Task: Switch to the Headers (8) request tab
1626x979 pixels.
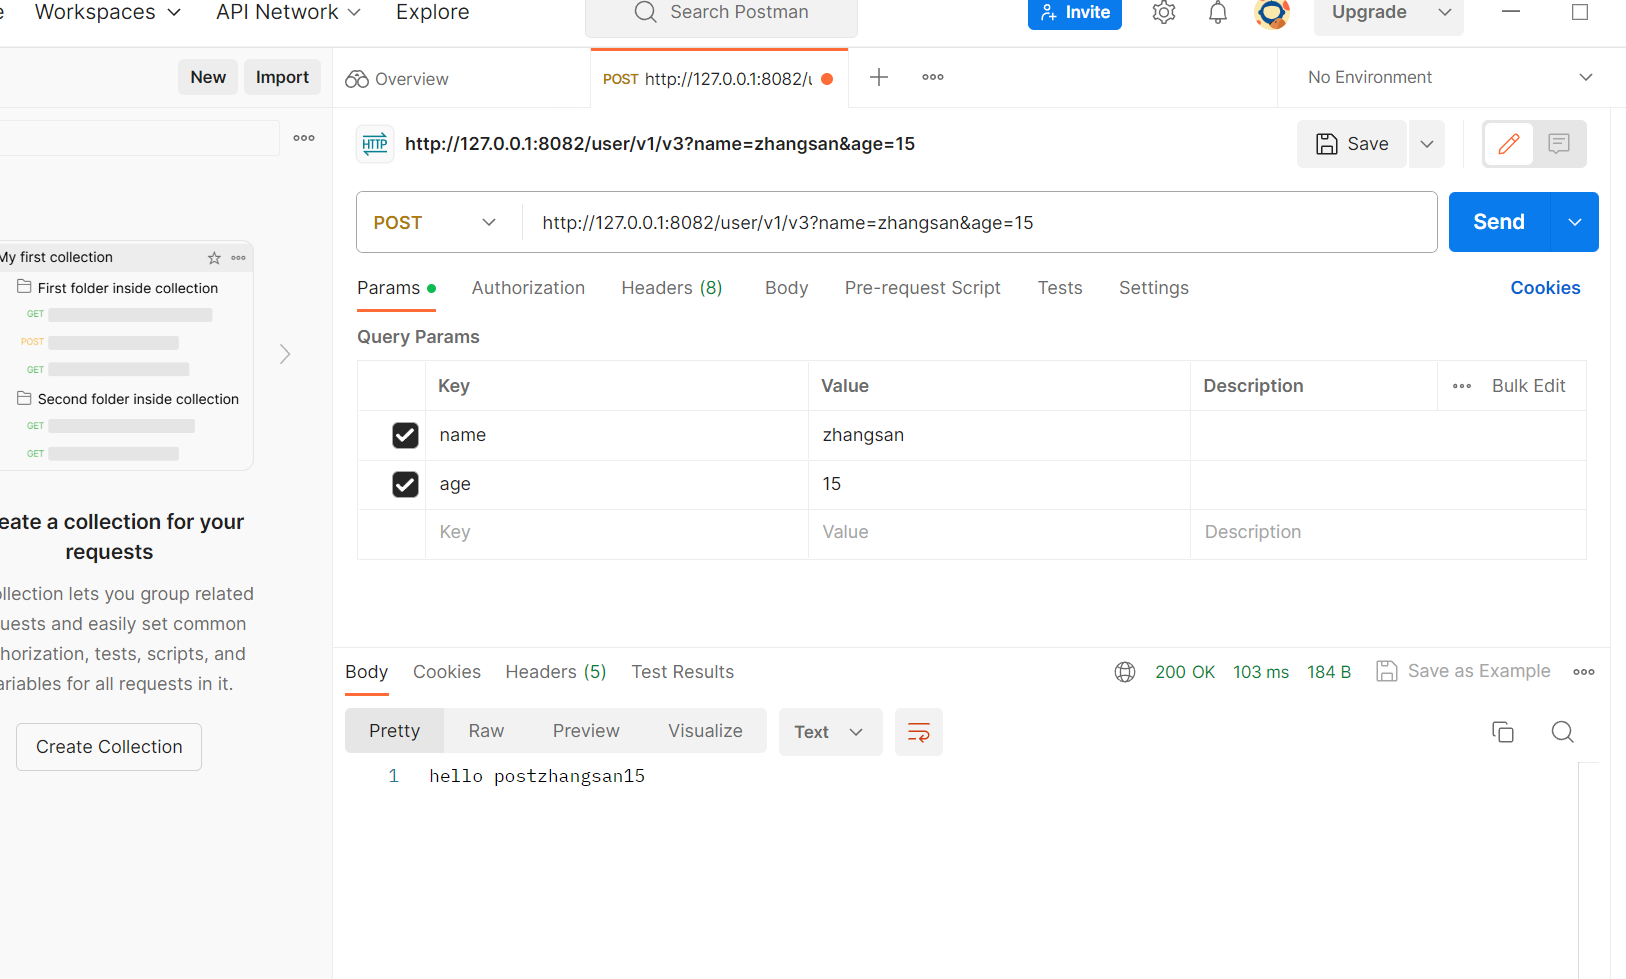Action: coord(672,288)
